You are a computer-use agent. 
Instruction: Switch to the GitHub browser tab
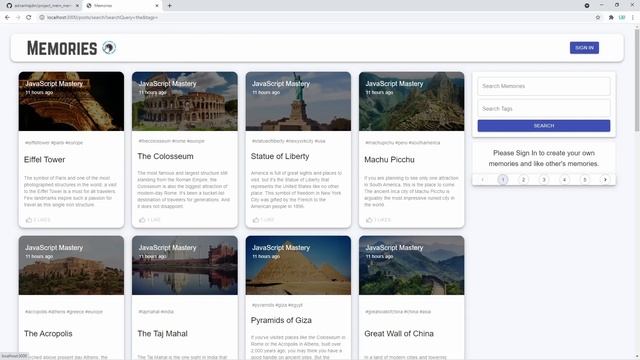pos(42,6)
